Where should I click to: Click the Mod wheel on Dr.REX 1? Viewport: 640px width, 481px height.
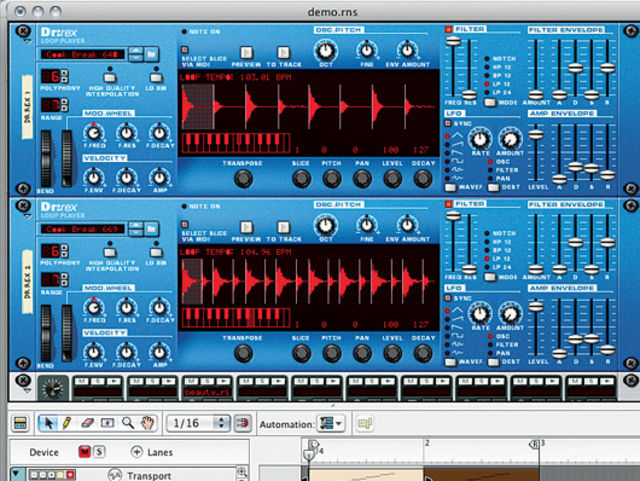pos(67,158)
